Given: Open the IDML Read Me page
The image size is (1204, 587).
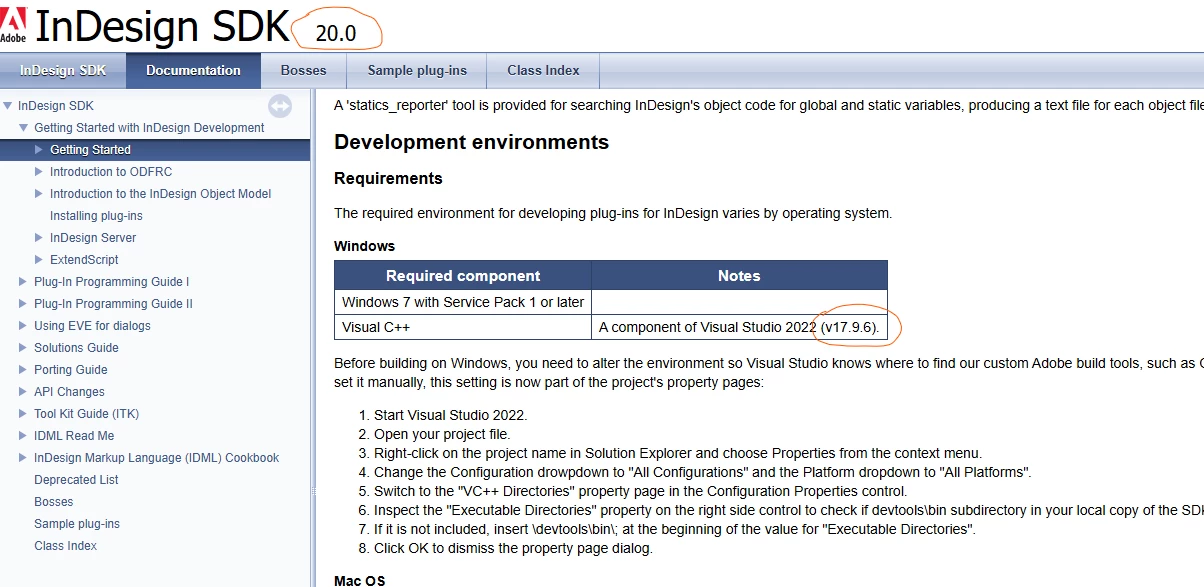Looking at the screenshot, I should point(74,436).
